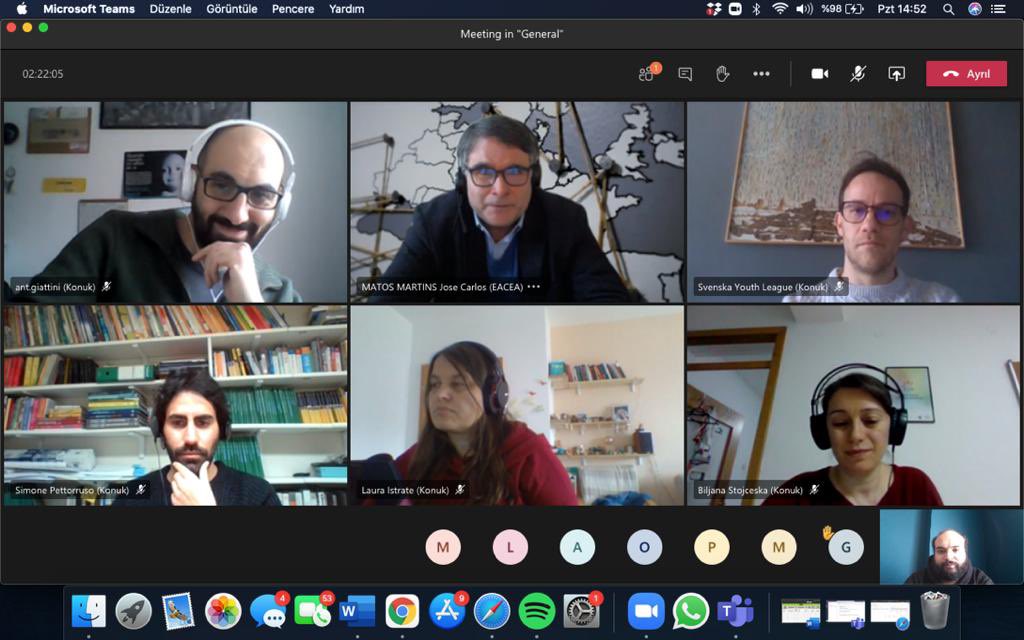Screen dimensions: 1024x640
Task: Open the Trash from the Dock
Action: pos(935,610)
